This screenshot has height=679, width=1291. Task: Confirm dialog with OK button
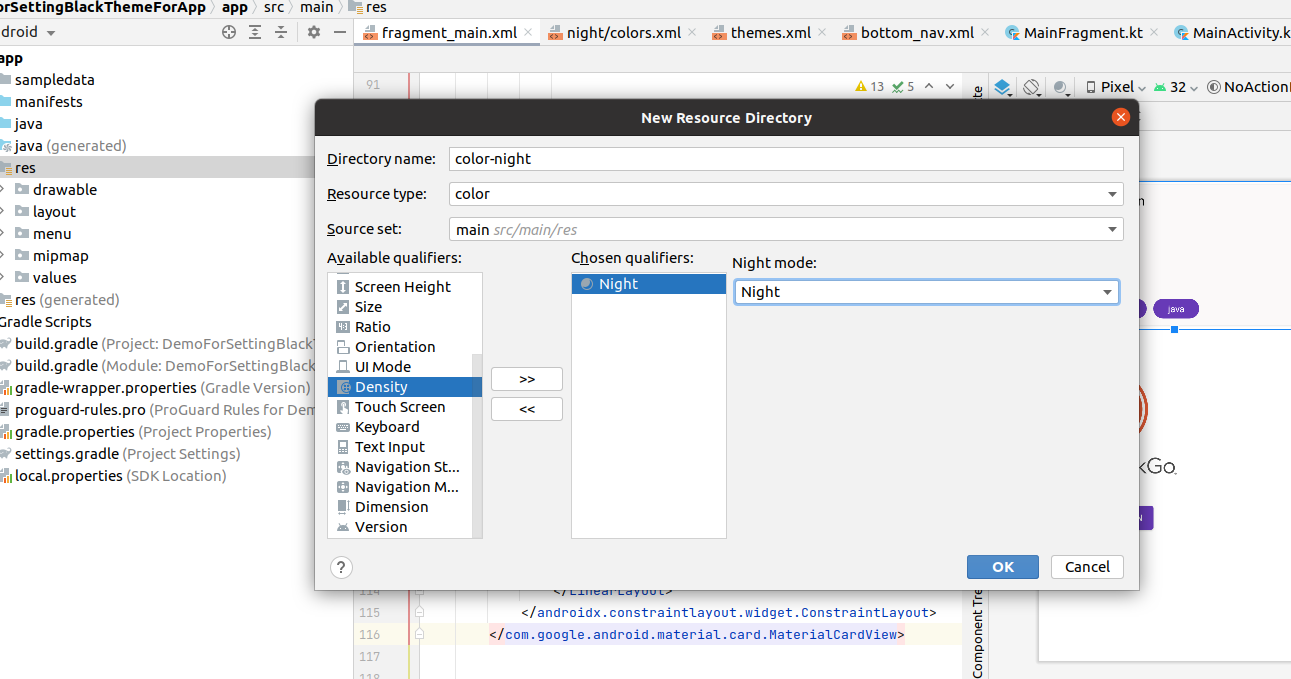tap(1003, 567)
